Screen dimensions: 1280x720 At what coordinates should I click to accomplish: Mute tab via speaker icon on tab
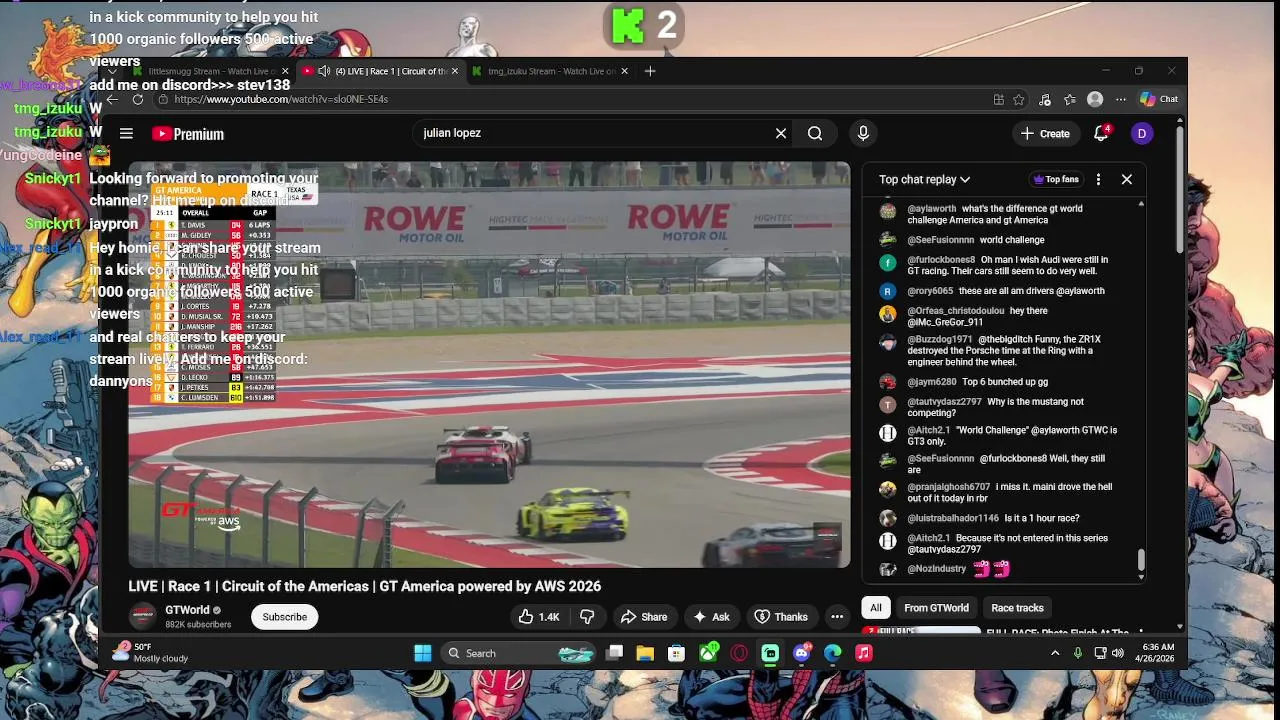pyautogui.click(x=324, y=71)
